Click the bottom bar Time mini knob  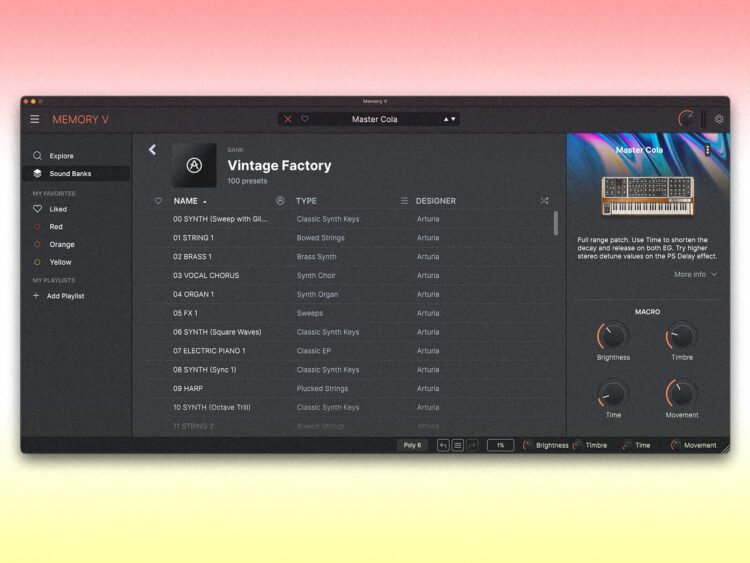point(627,445)
